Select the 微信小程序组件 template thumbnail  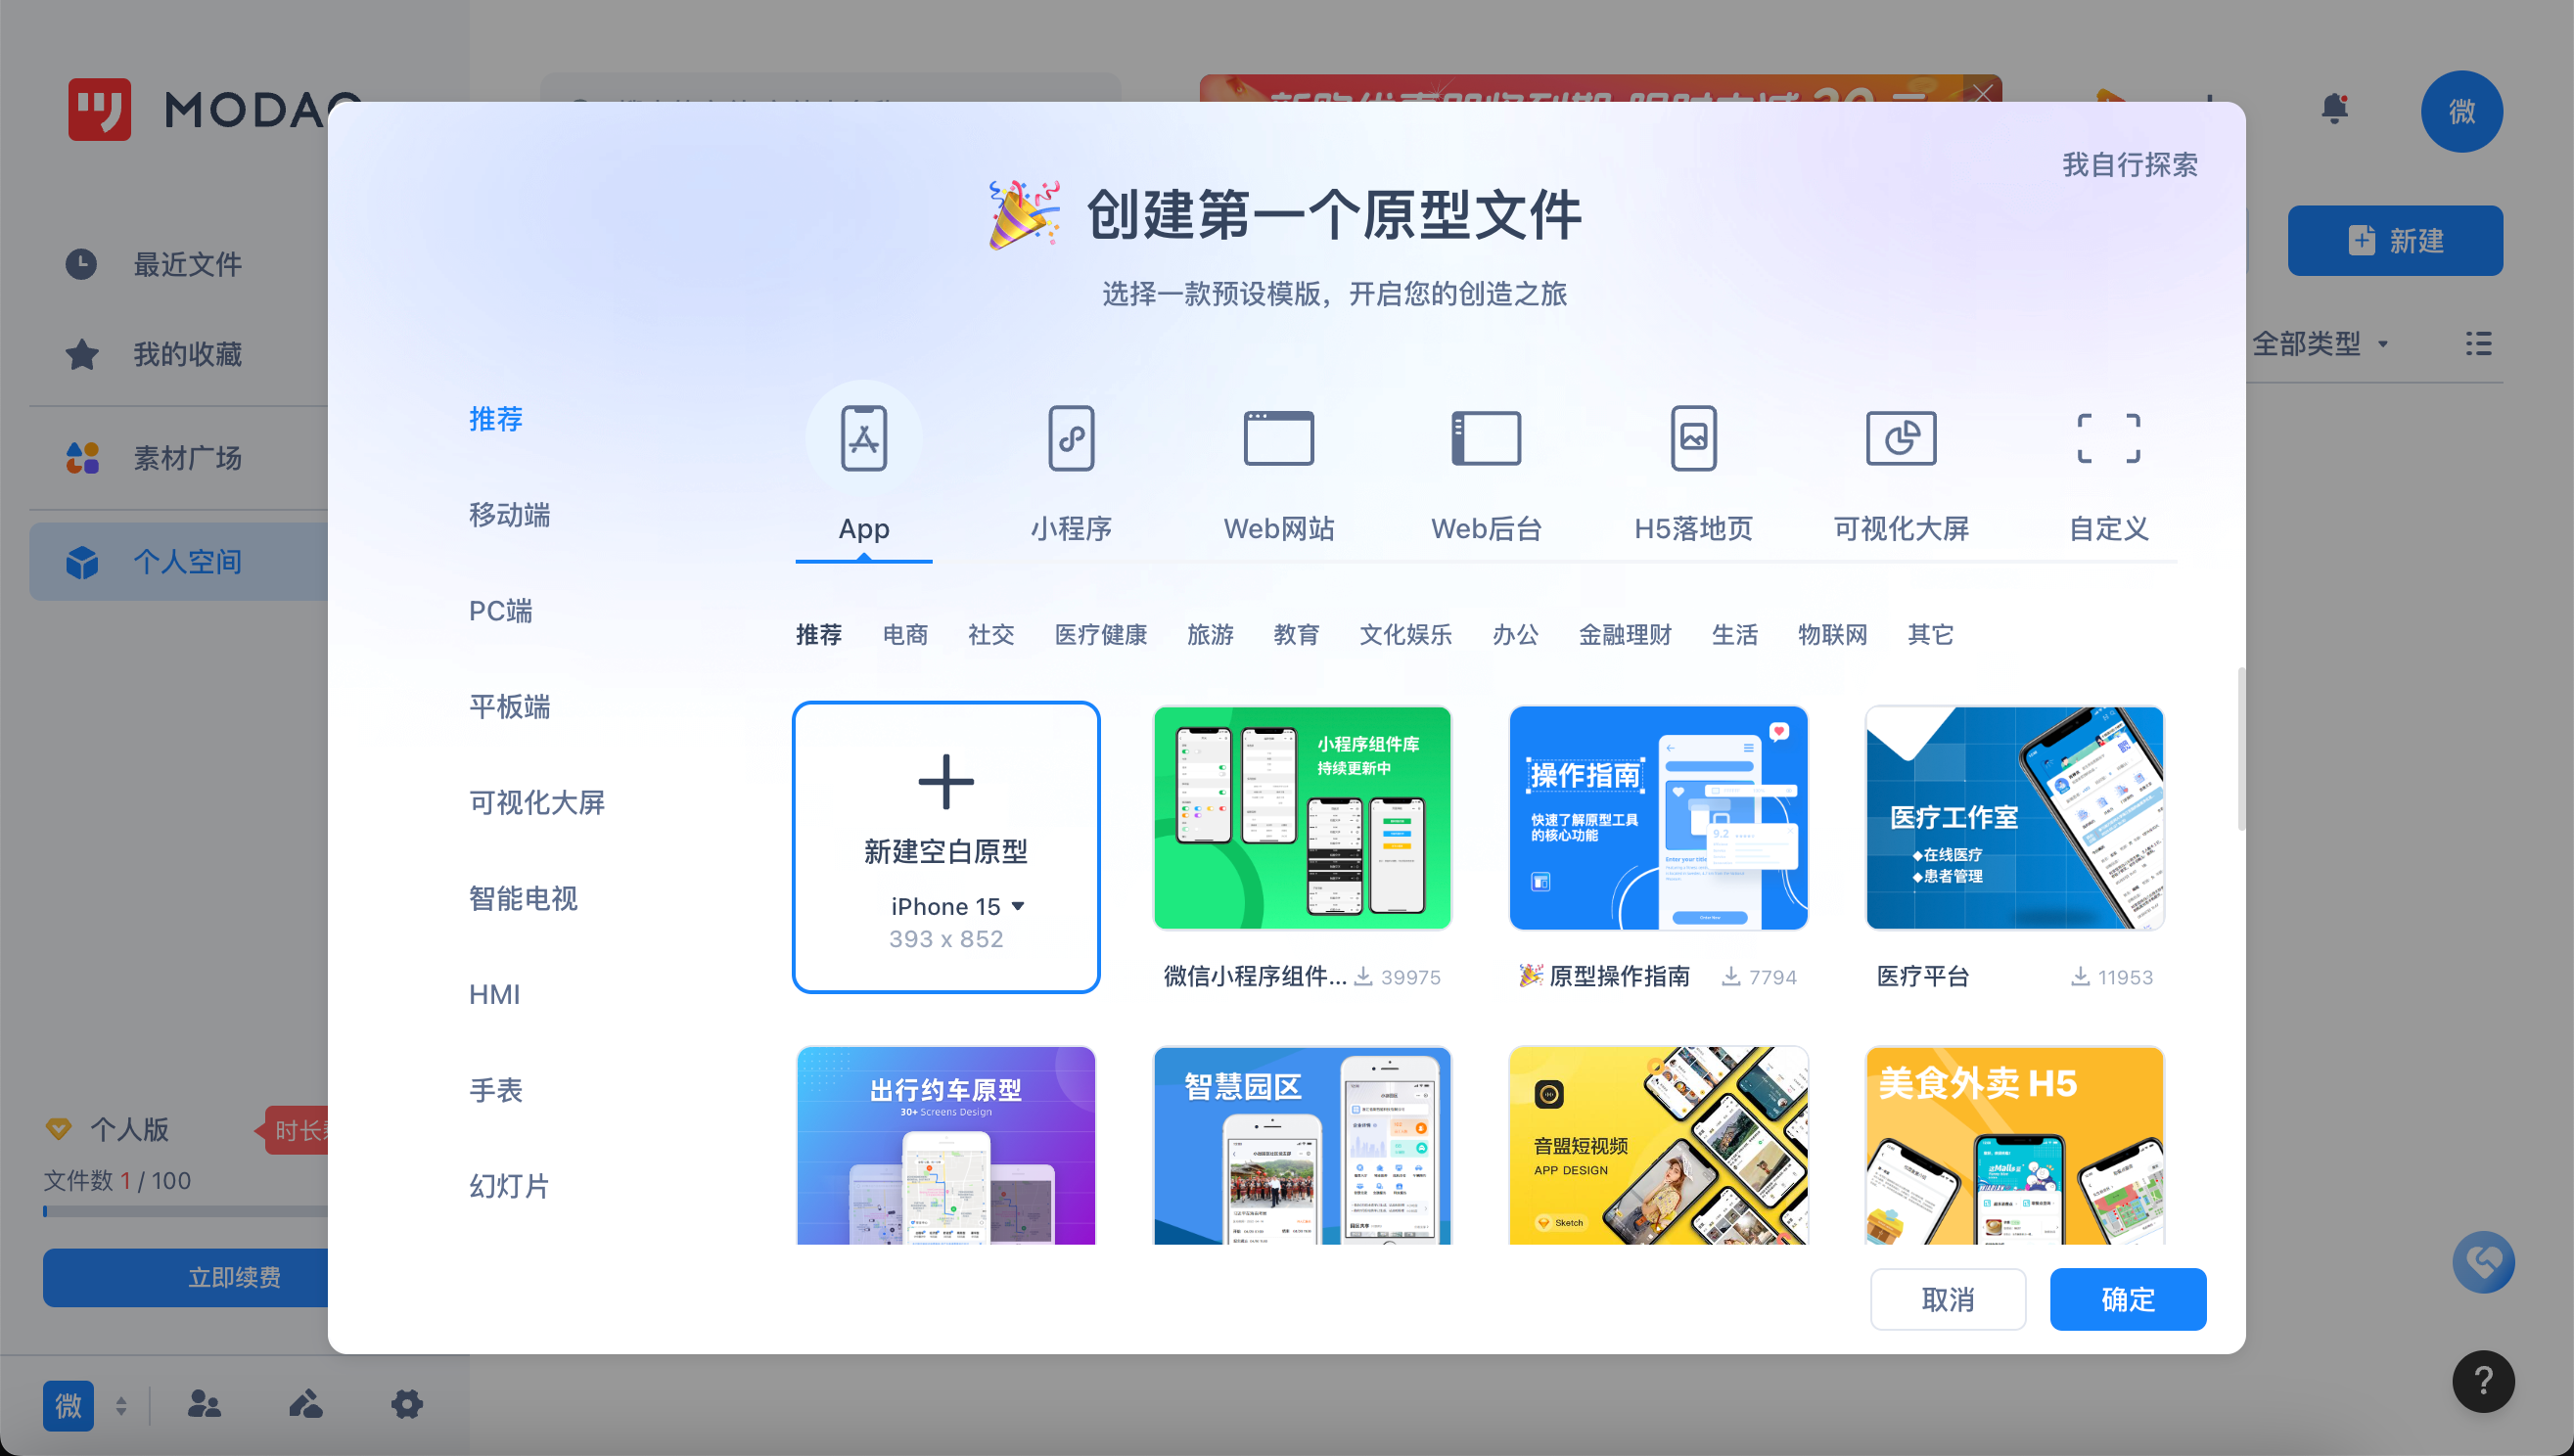coord(1301,818)
